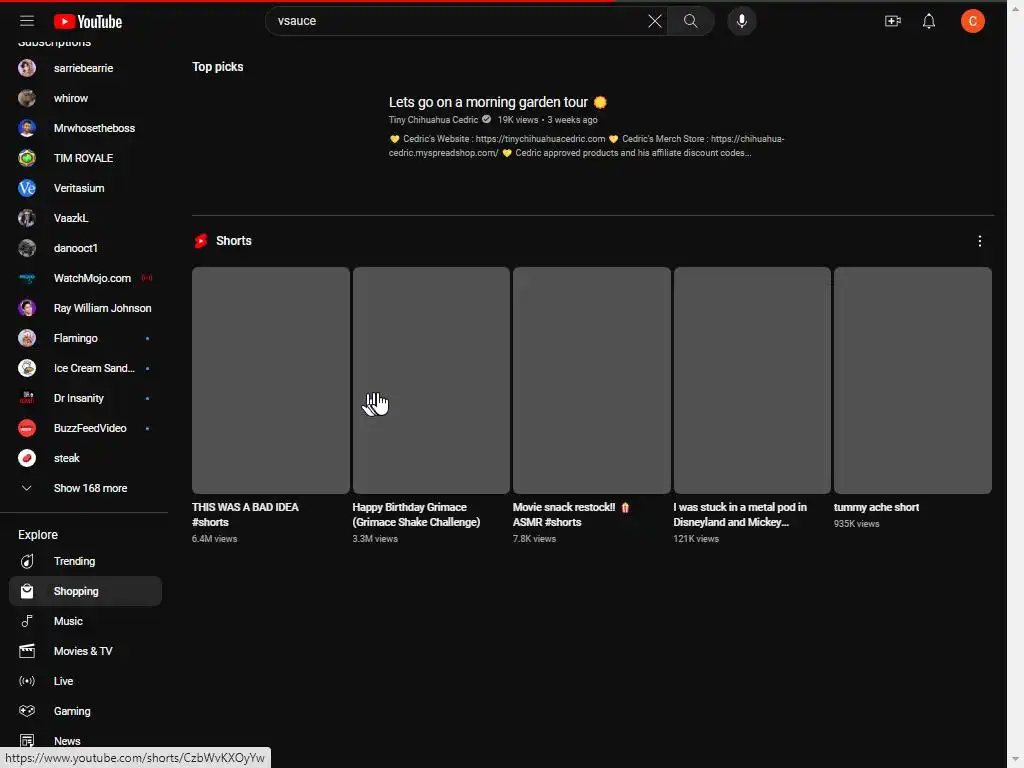Click the Shopping bag icon
Viewport: 1024px width, 768px height.
[27, 591]
